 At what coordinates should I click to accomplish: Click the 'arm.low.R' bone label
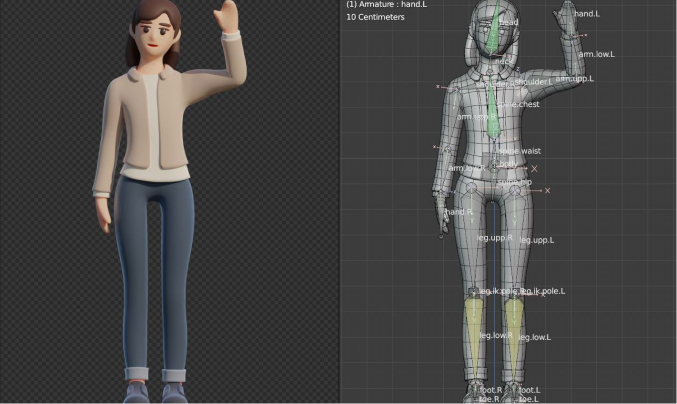click(x=467, y=167)
